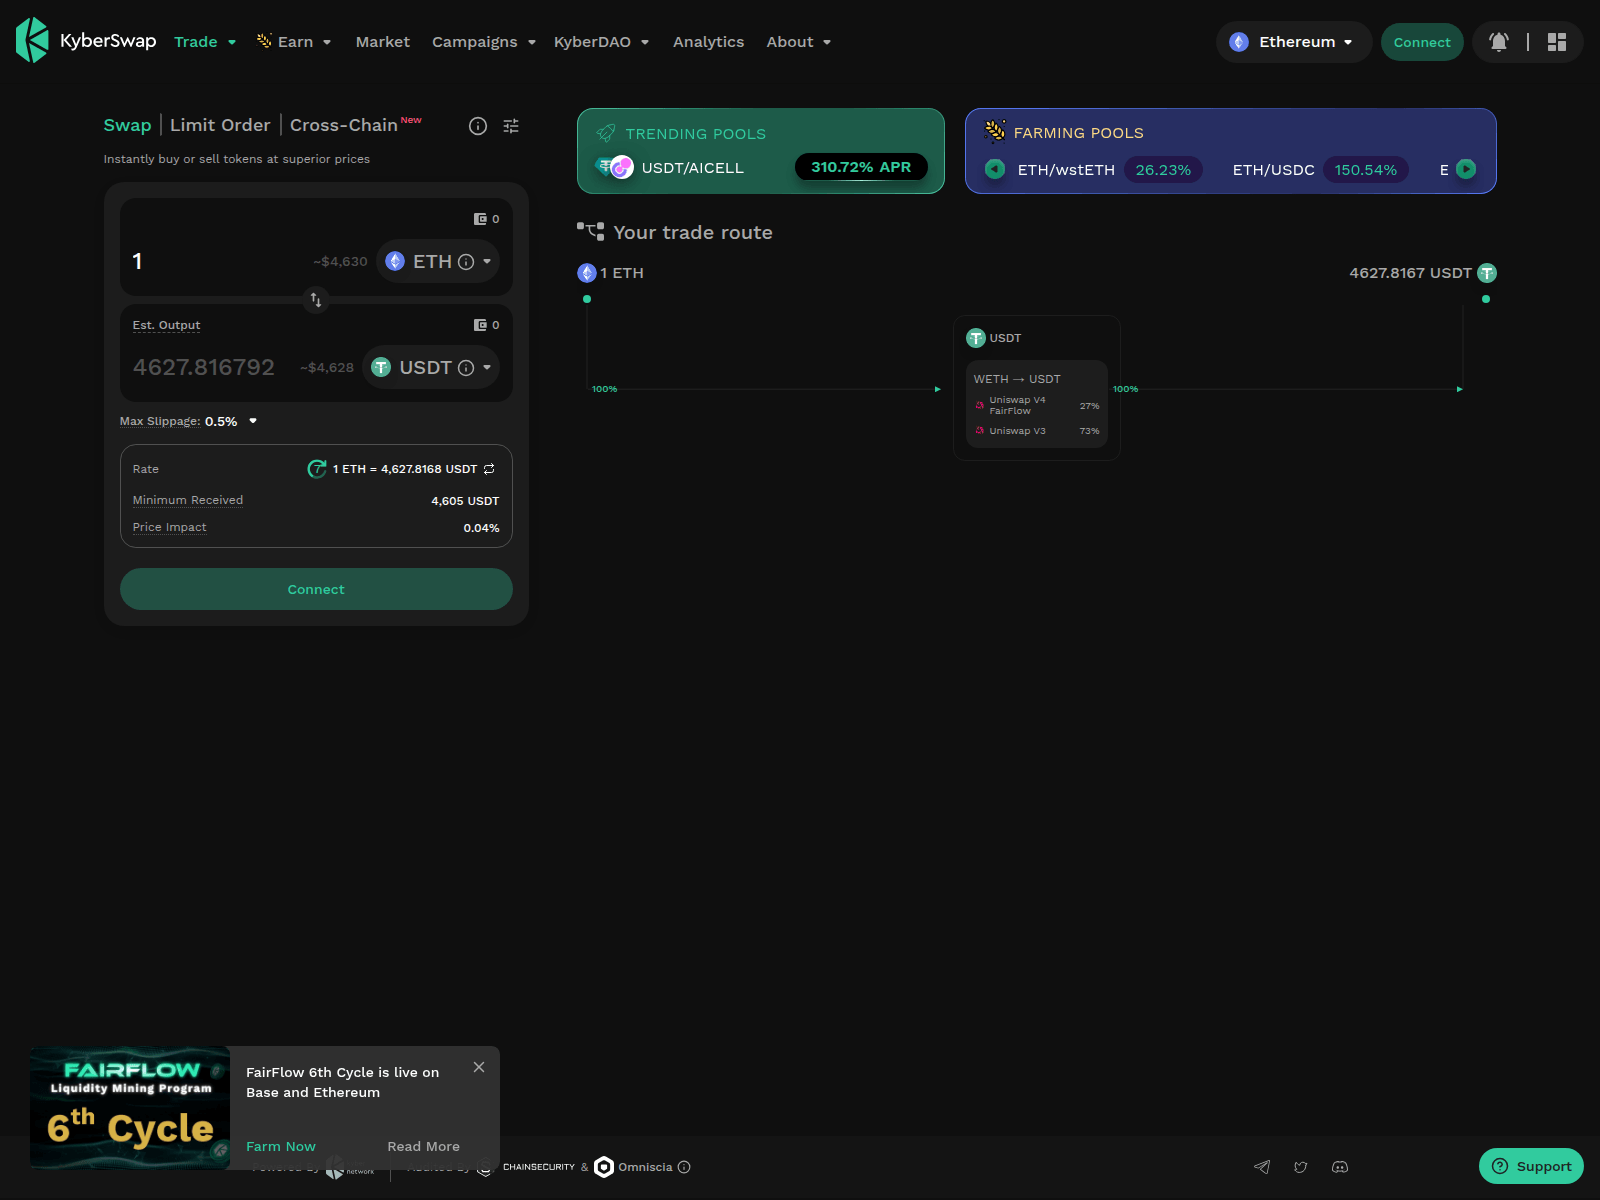Click the Uniswap V3 route entry
Image resolution: width=1600 pixels, height=1200 pixels.
[x=1037, y=431]
